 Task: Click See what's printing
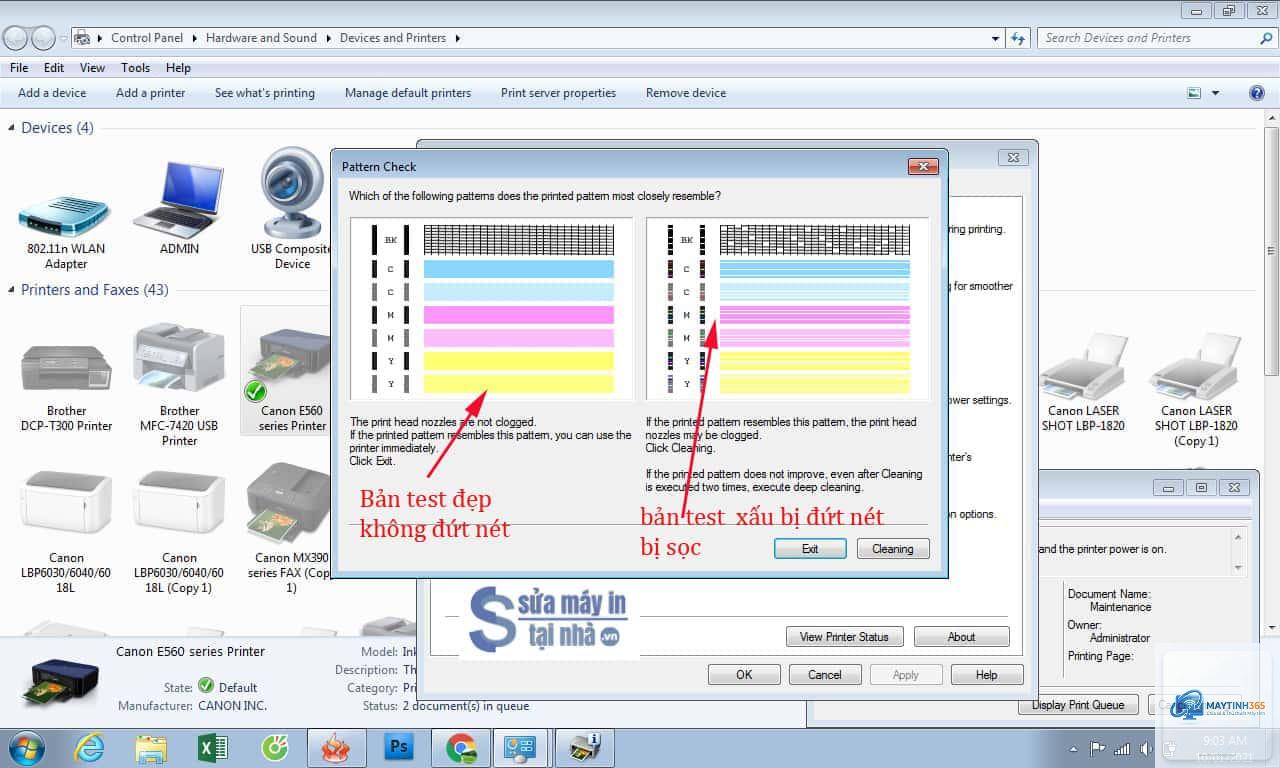265,93
